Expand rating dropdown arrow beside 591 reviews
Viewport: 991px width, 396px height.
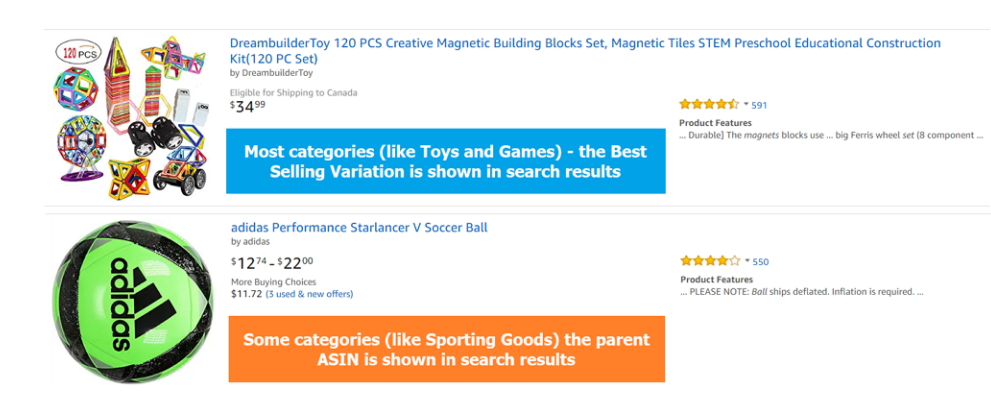746,104
